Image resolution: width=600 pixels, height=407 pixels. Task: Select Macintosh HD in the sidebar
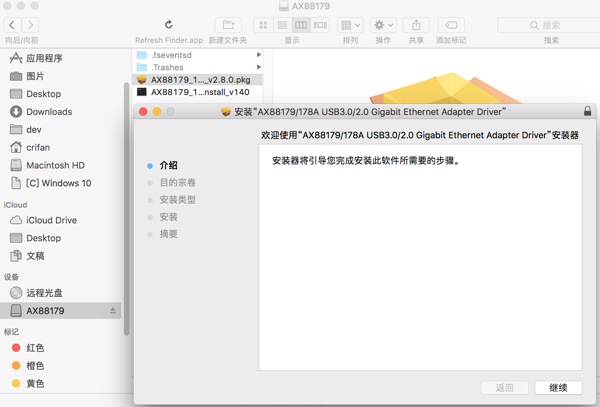61,165
